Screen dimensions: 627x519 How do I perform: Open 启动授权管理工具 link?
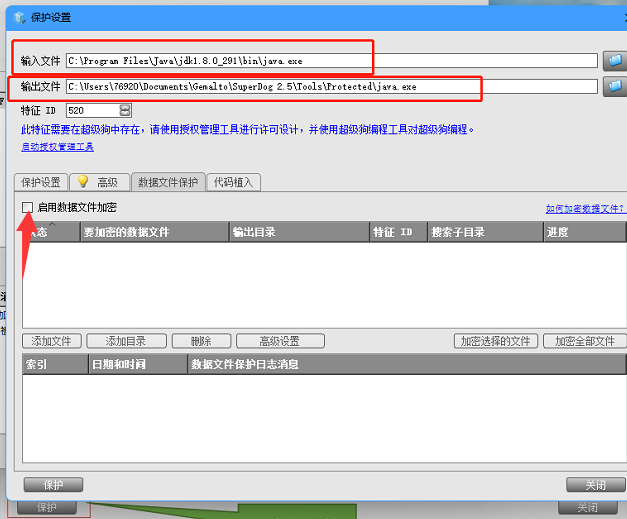point(58,147)
